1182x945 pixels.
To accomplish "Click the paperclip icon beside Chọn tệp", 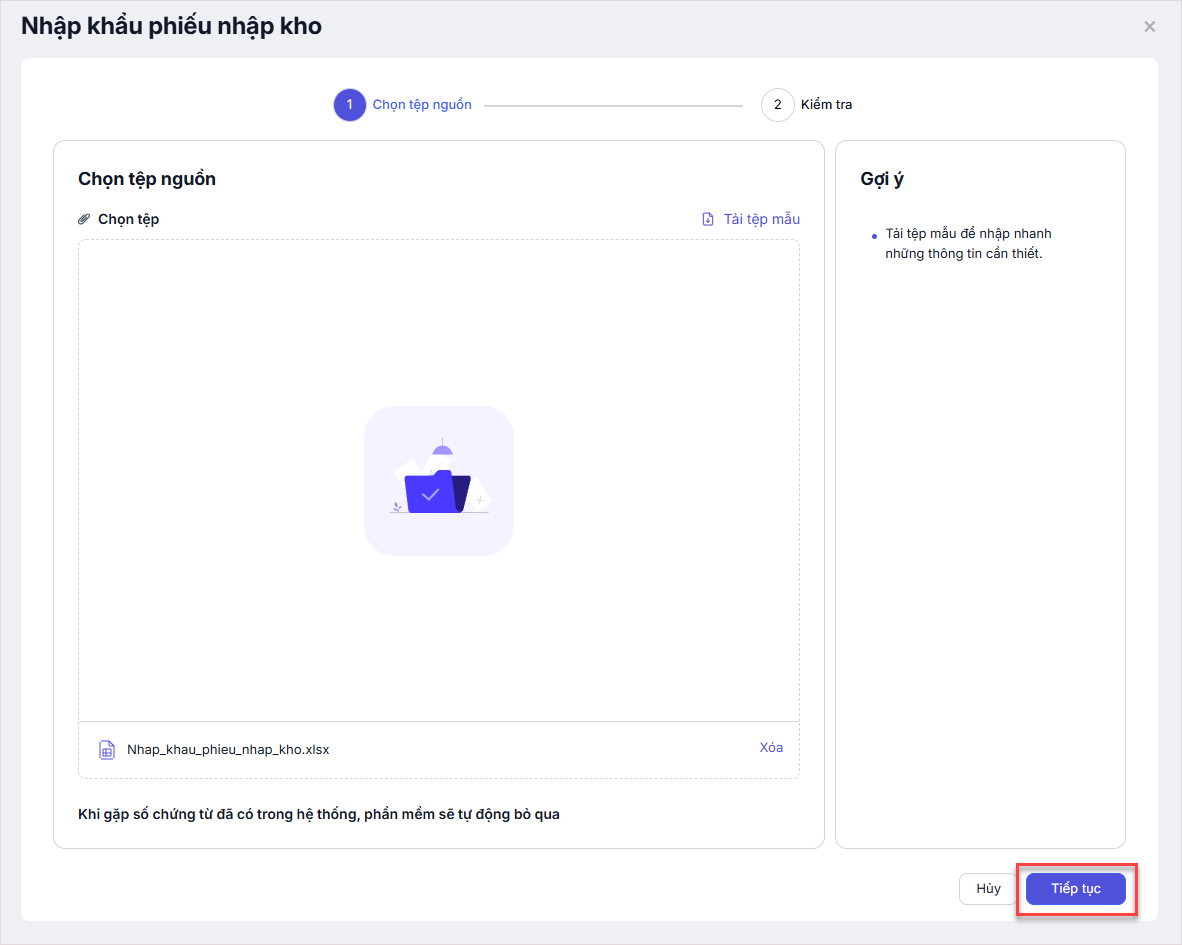I will [x=84, y=219].
